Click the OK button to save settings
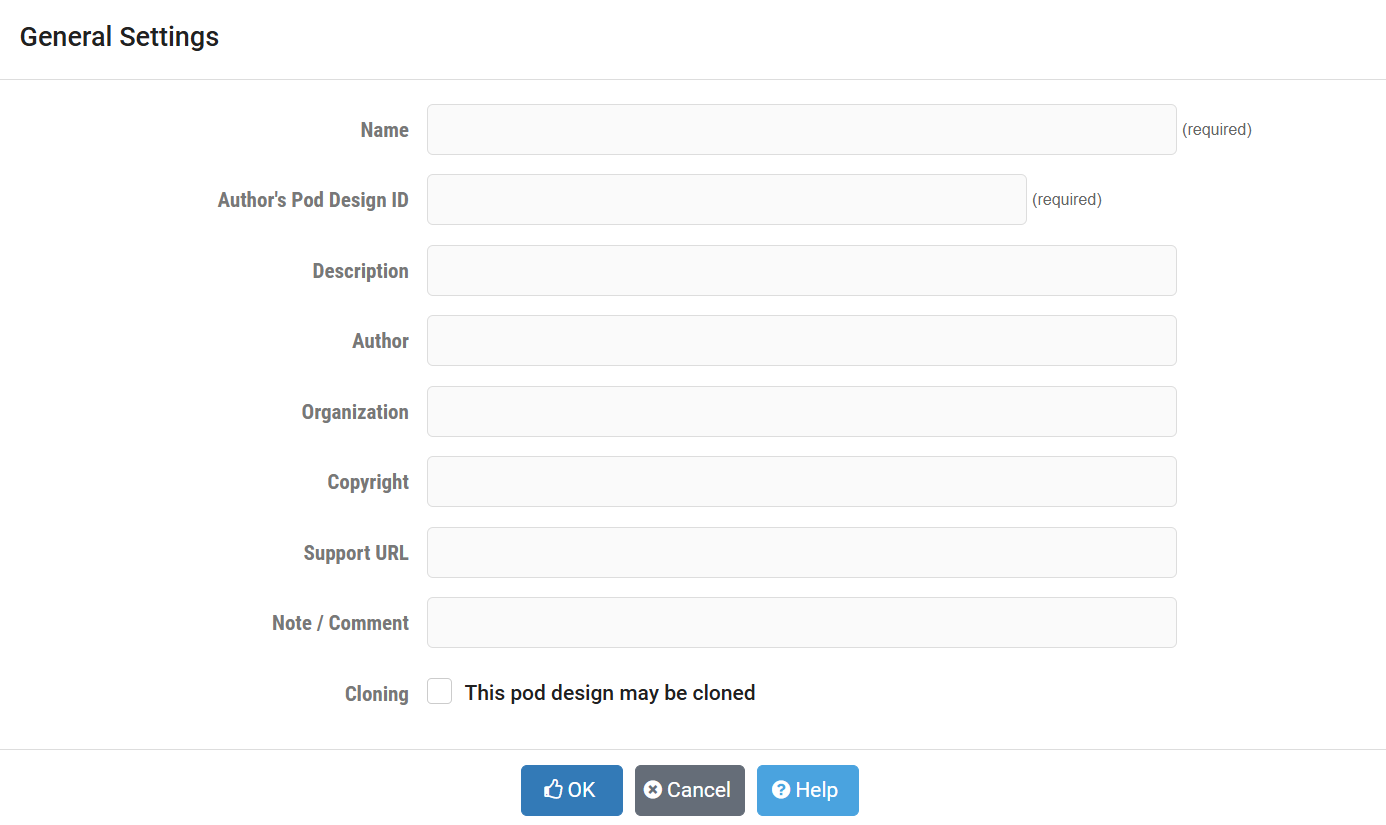 [x=571, y=790]
